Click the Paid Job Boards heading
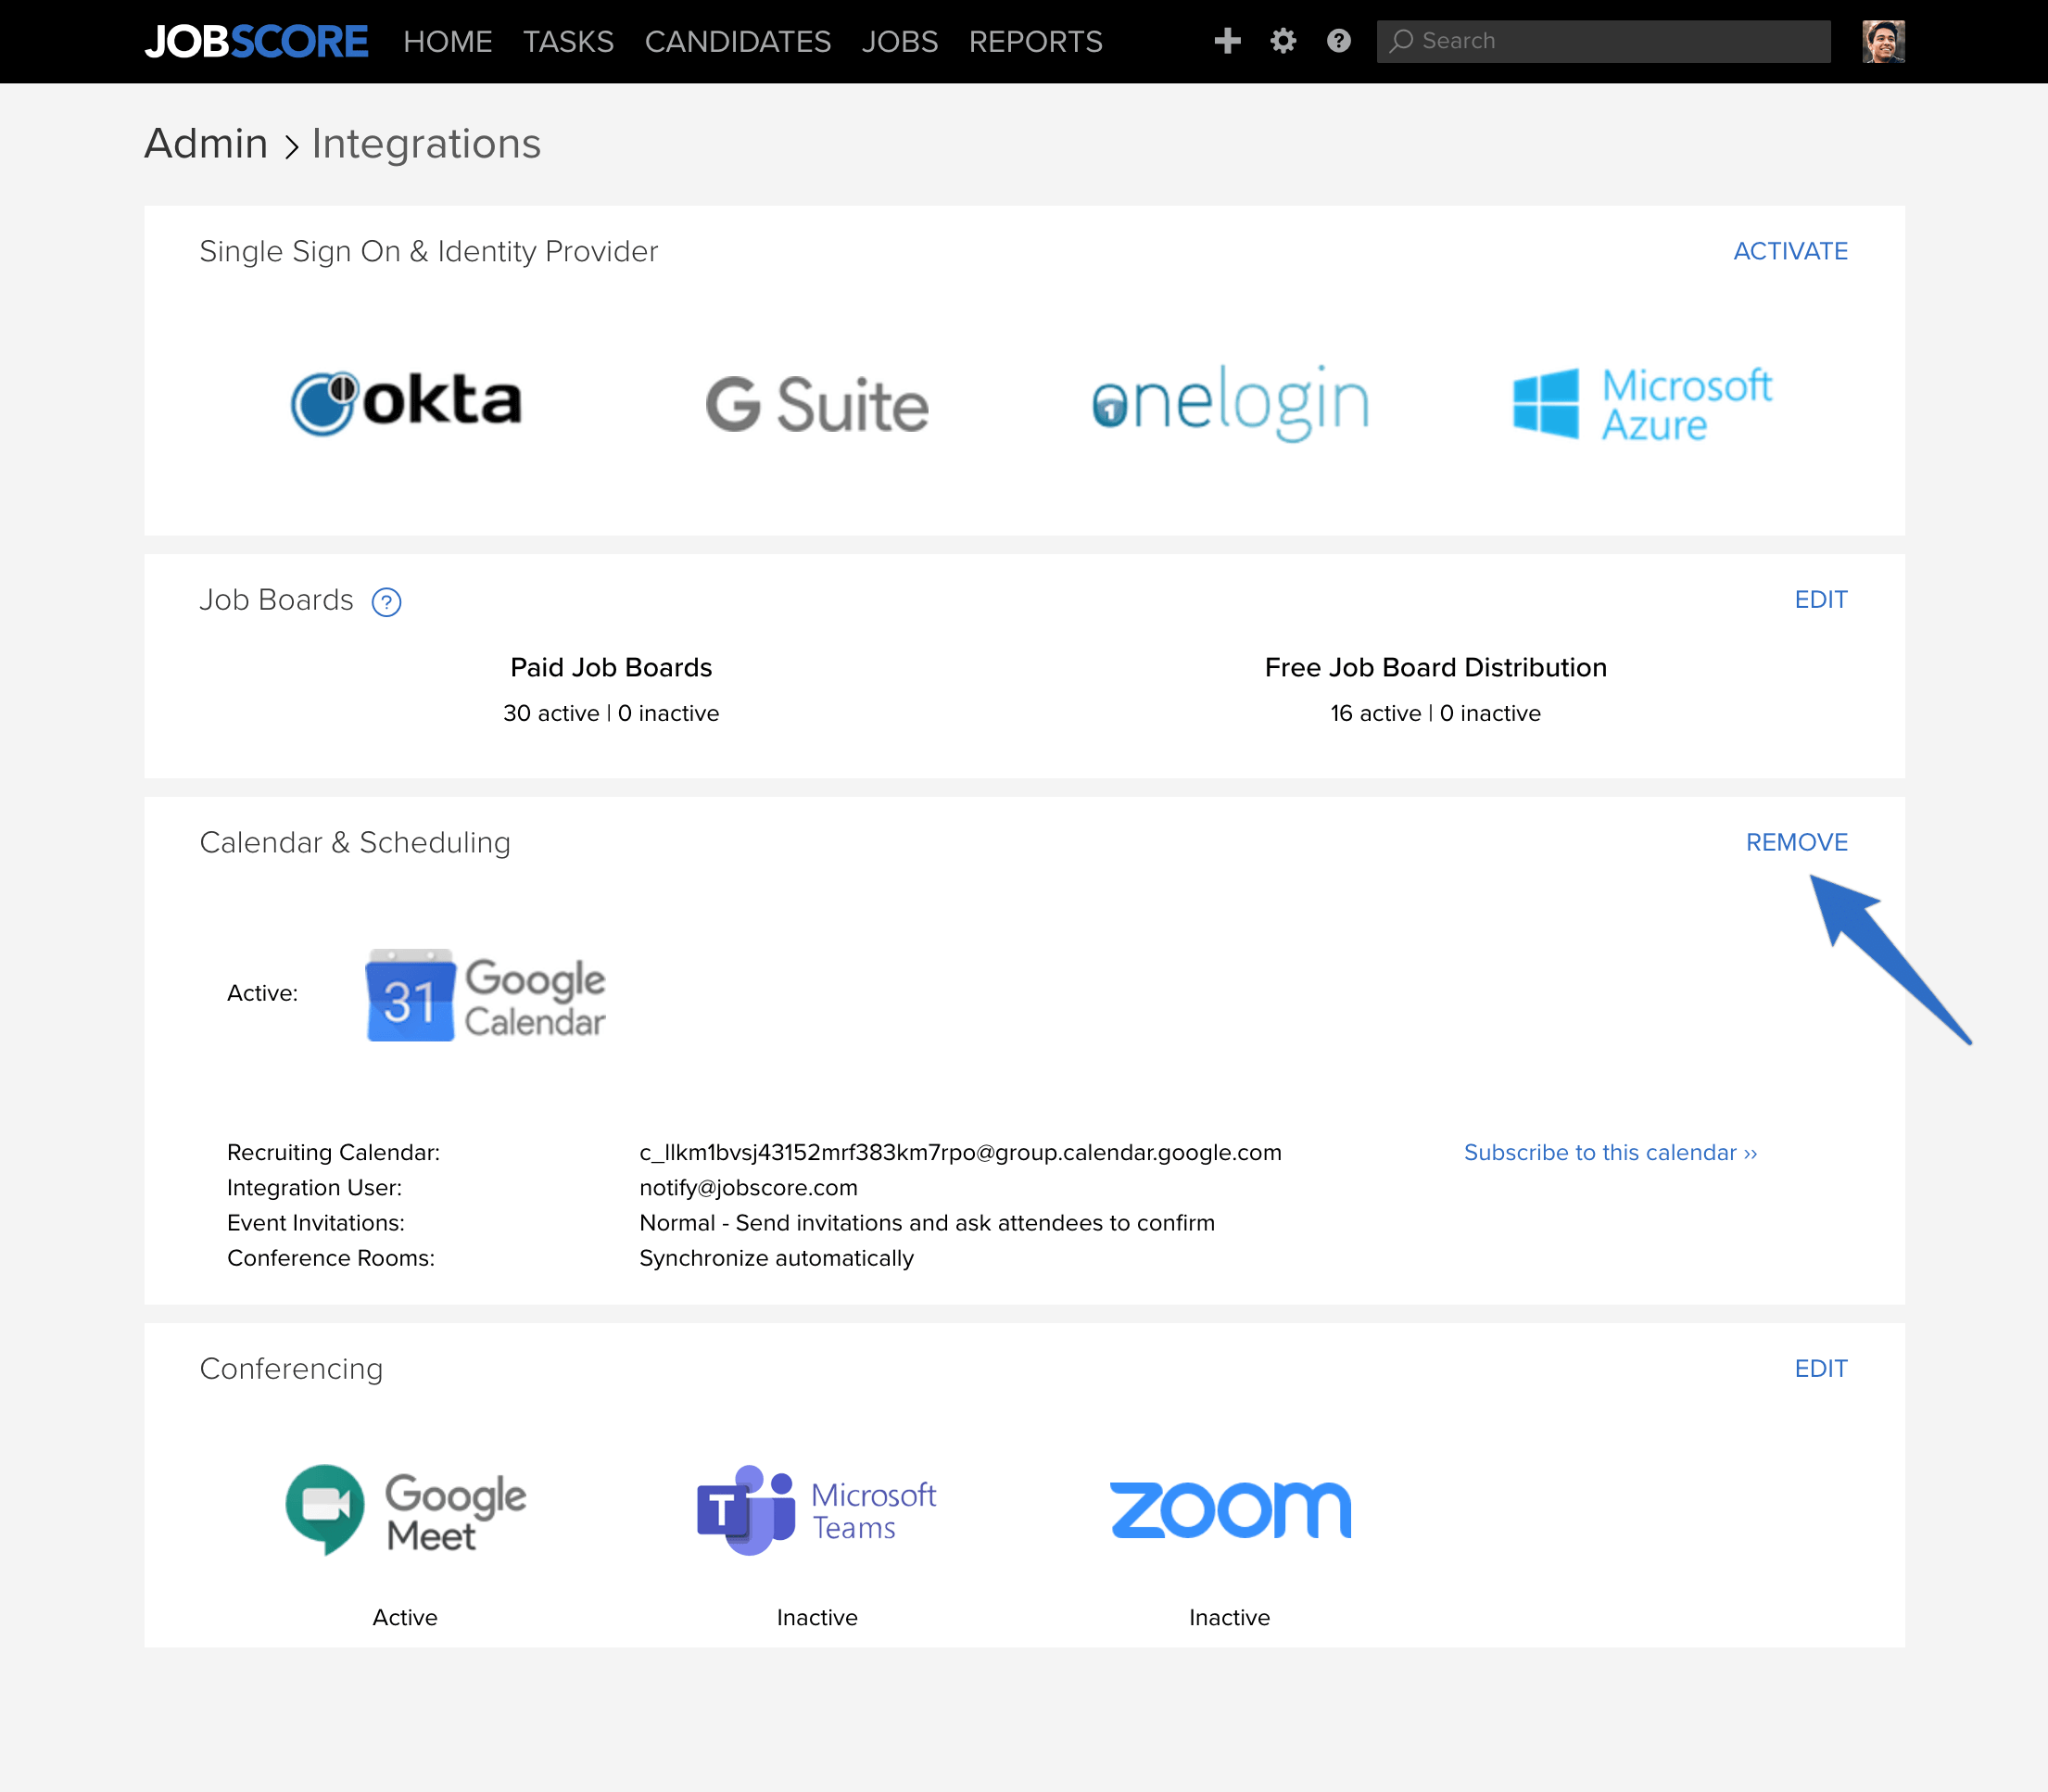 click(611, 668)
